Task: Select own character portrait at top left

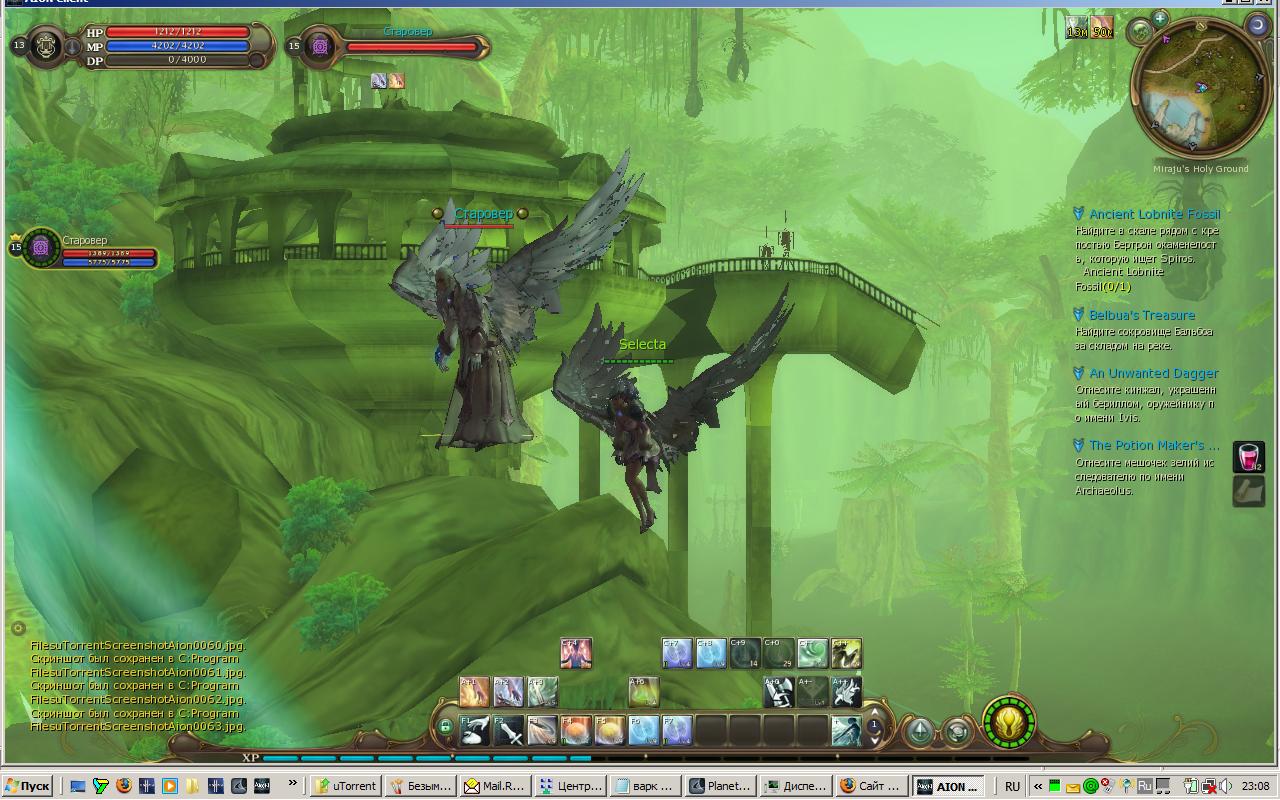Action: click(46, 46)
